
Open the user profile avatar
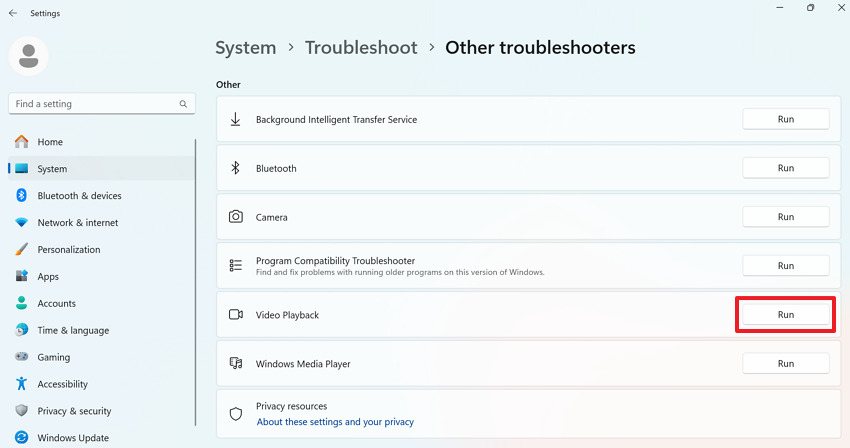29,56
